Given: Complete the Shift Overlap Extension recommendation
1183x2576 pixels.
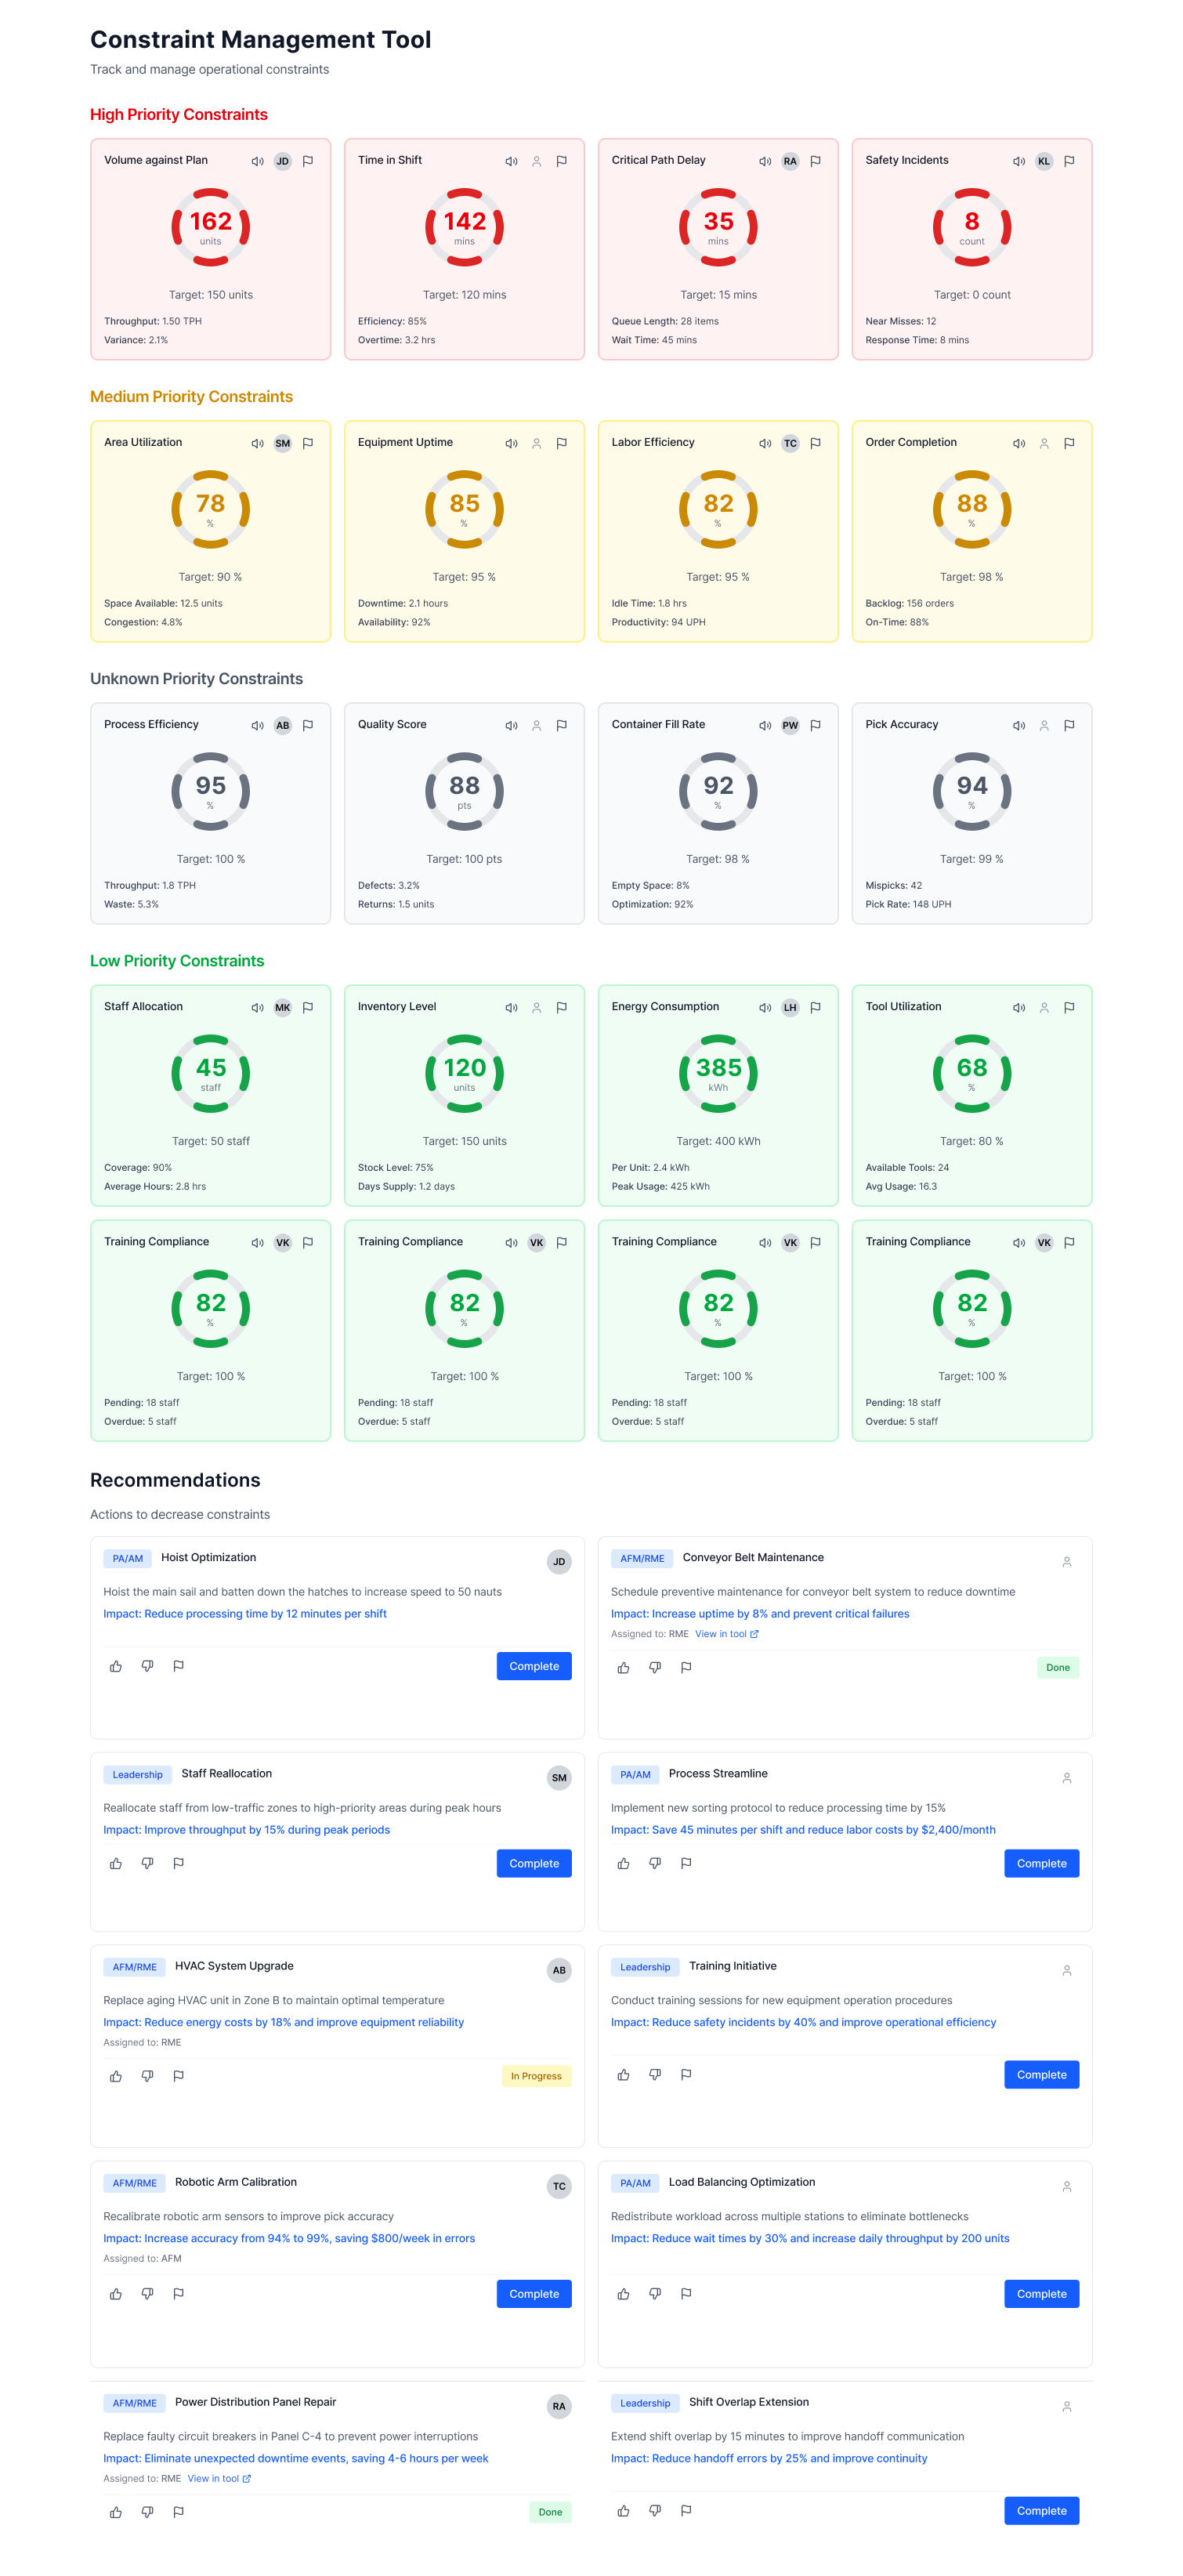Looking at the screenshot, I should click(1041, 2510).
